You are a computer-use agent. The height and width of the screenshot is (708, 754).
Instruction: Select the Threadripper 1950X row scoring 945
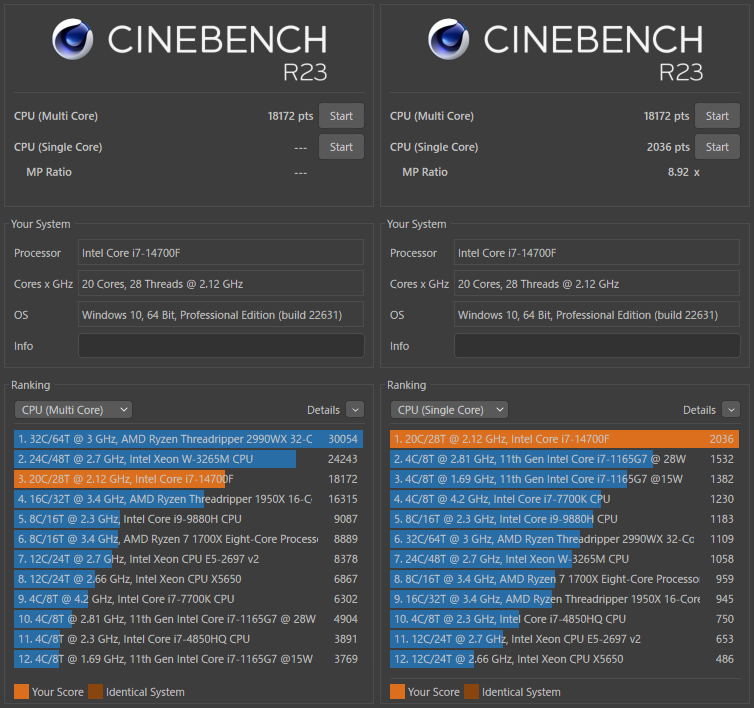click(565, 599)
